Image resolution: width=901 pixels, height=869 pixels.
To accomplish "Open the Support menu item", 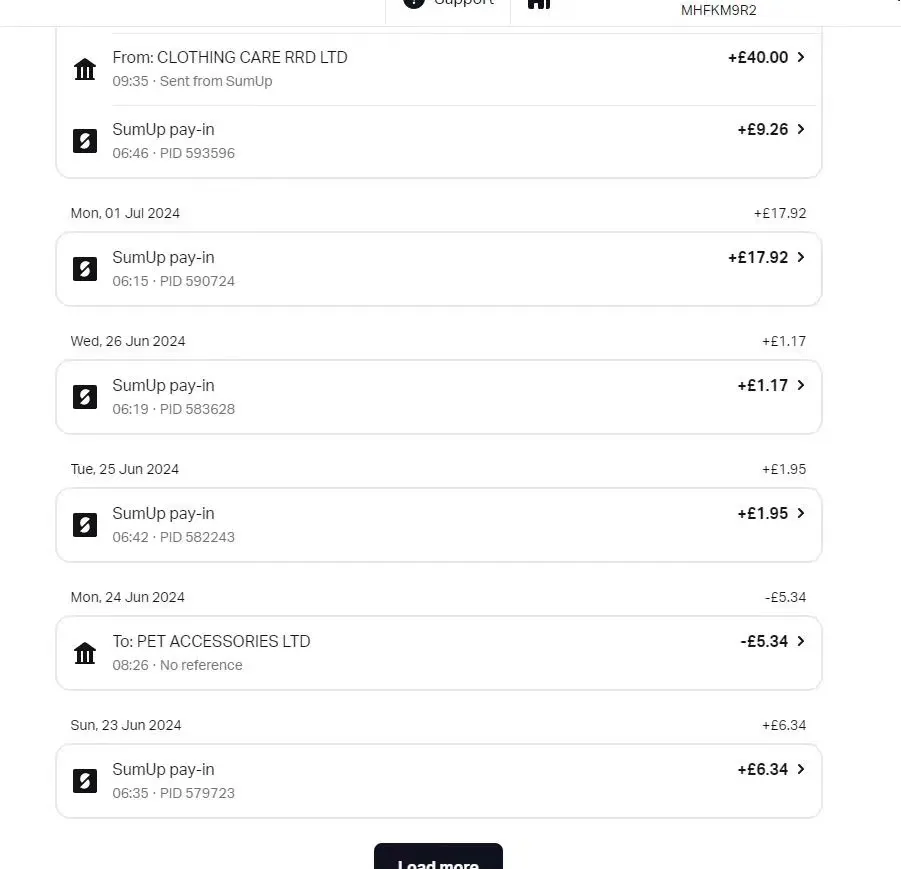I will [462, 3].
